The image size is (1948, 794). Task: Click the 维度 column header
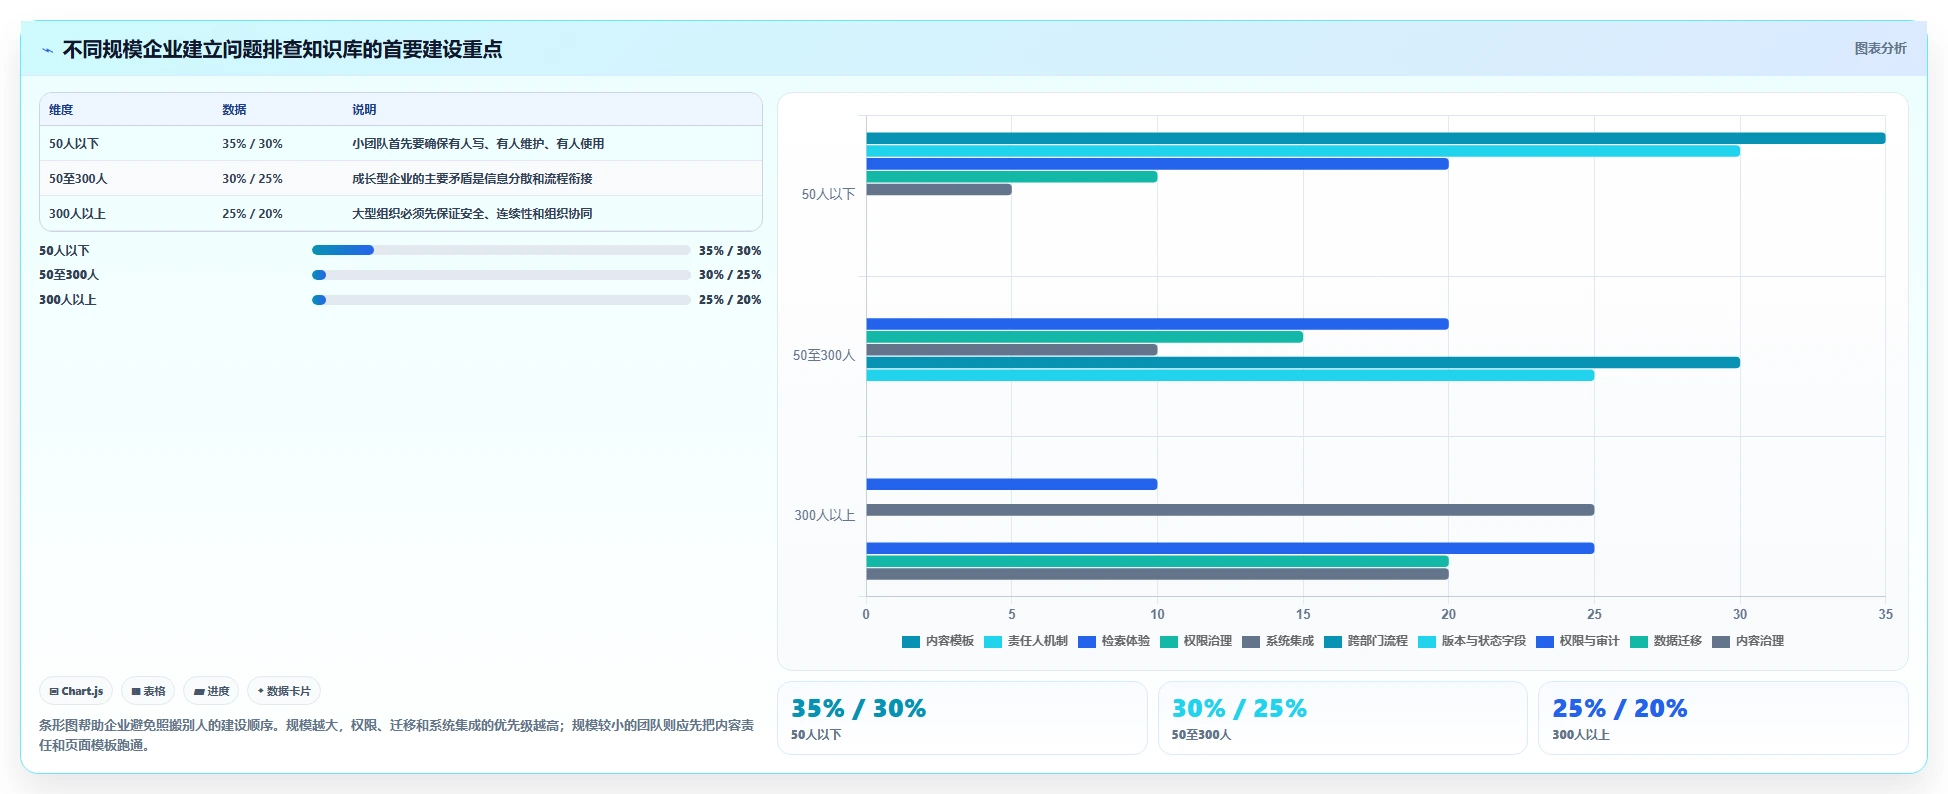point(61,110)
